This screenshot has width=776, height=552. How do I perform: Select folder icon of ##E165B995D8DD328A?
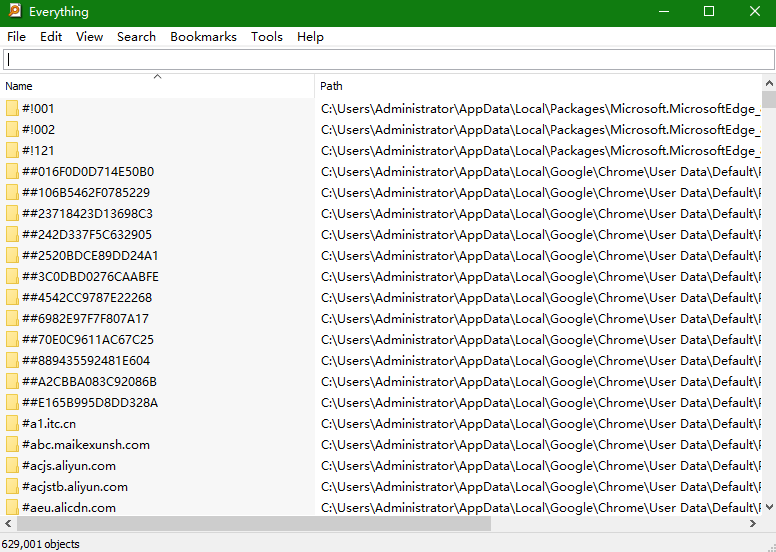coord(12,402)
